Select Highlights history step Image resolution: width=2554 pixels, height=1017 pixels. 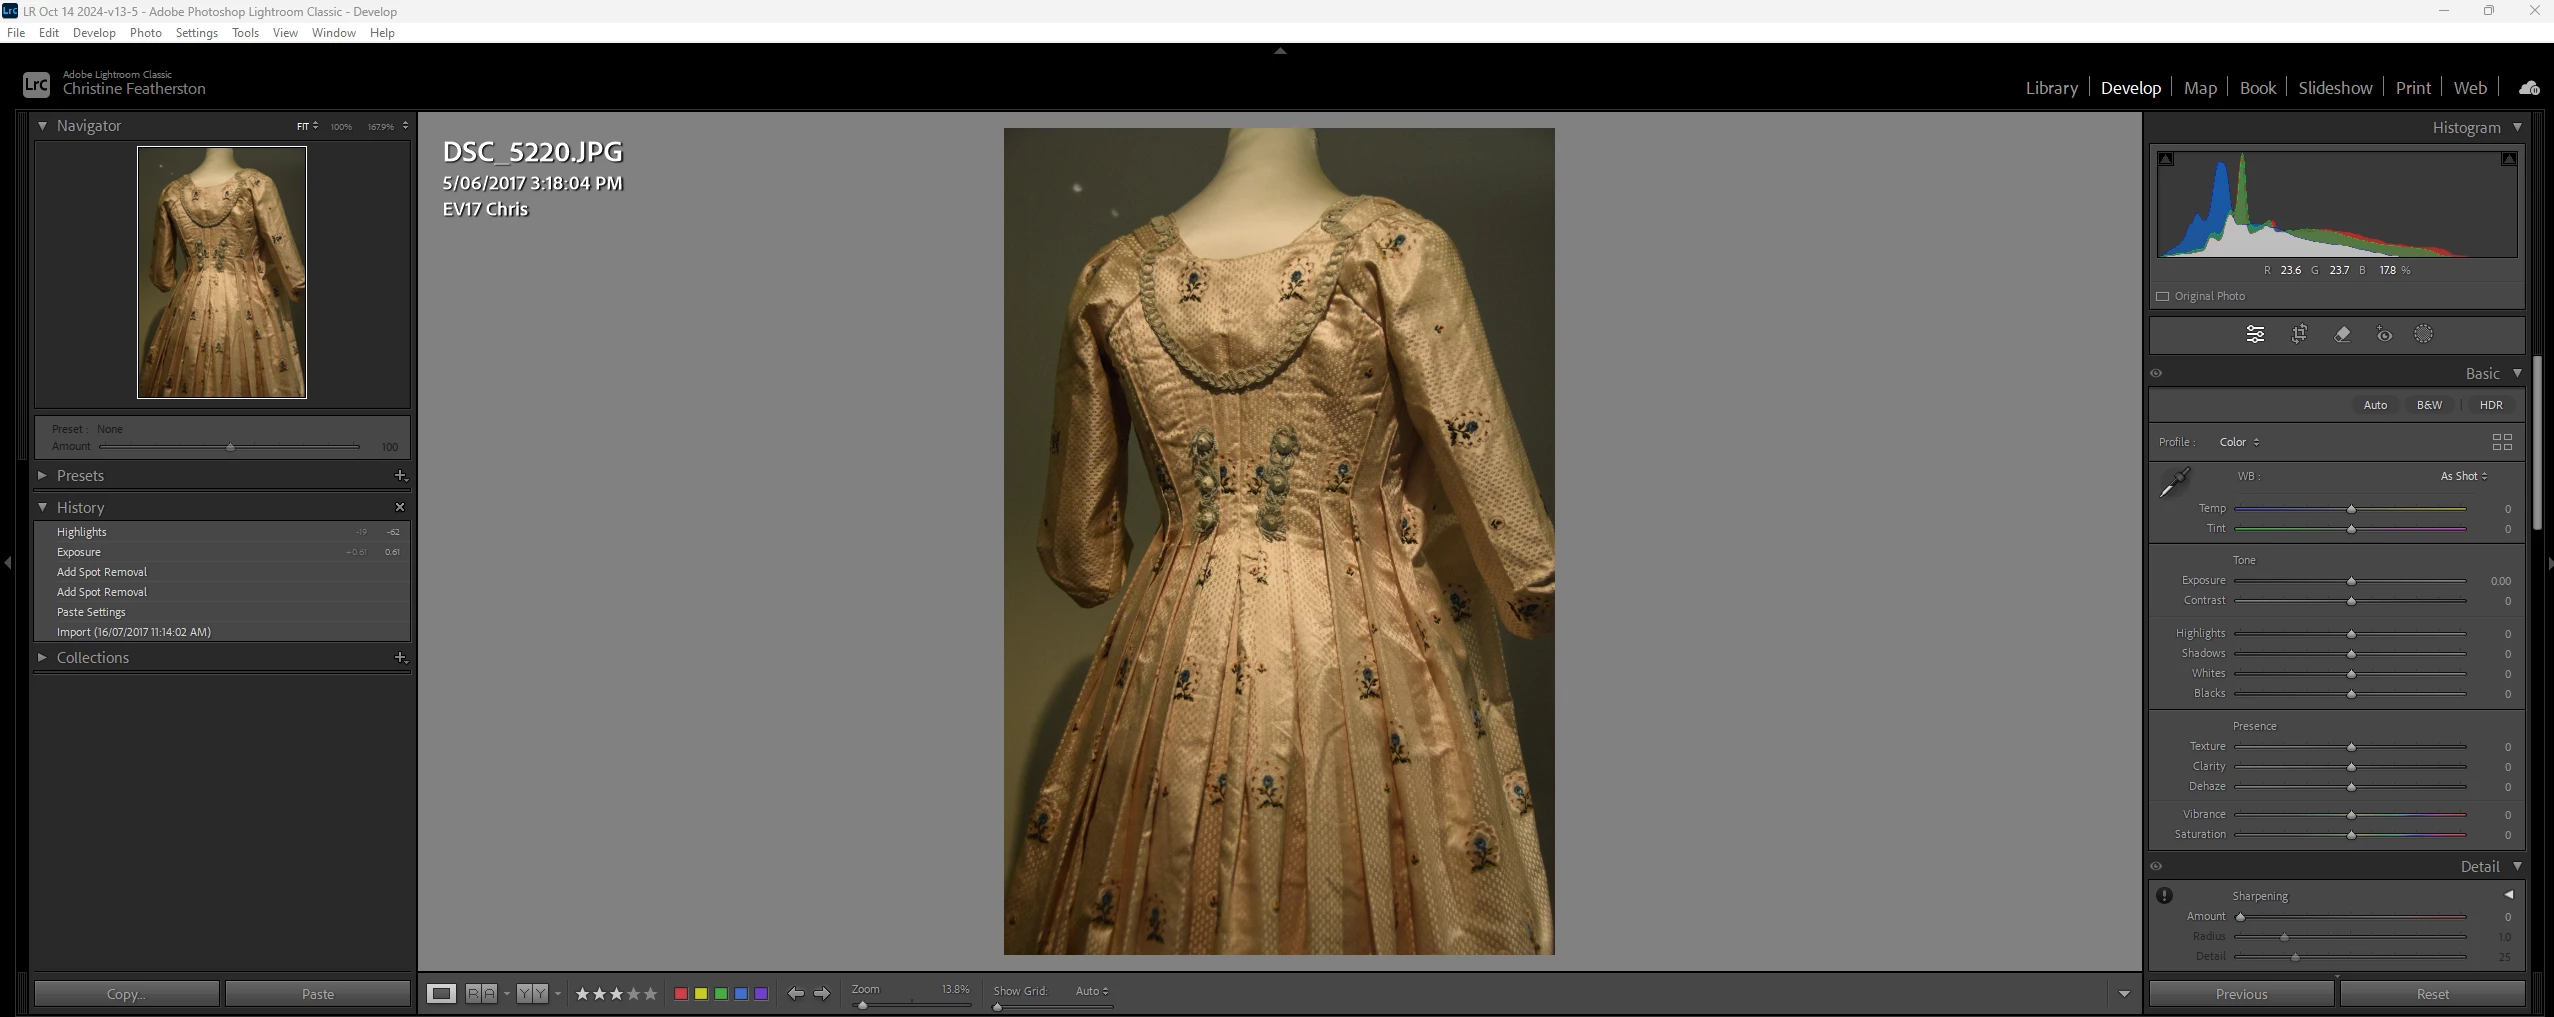point(222,532)
